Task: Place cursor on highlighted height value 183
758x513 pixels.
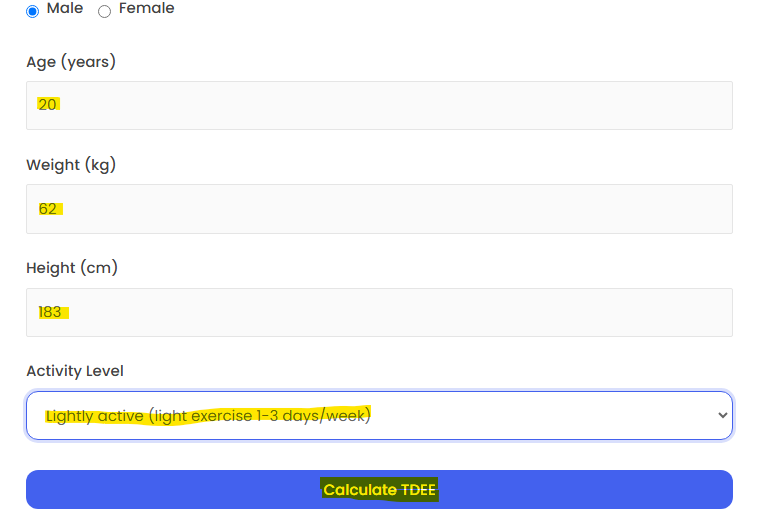Action: click(x=51, y=312)
